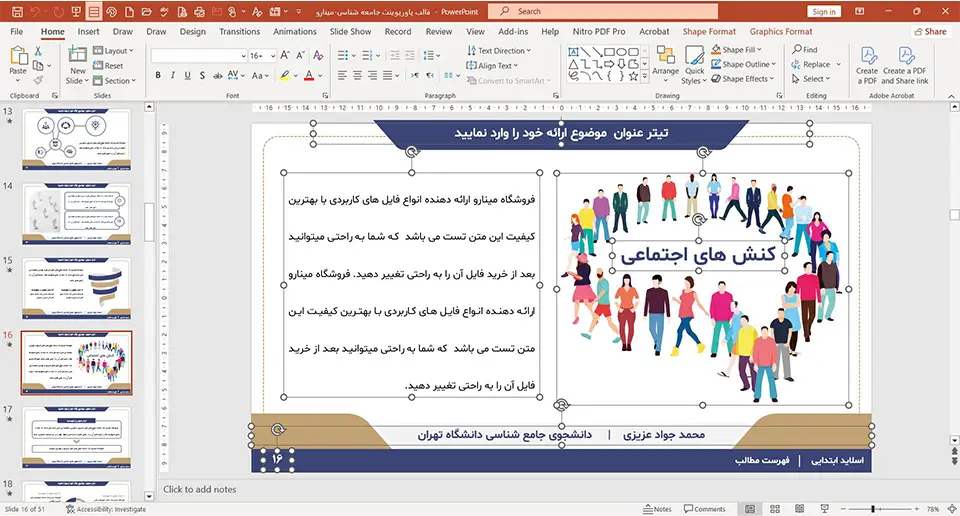960x516 pixels.
Task: Click the Open folder icon in title bar
Action: (146, 12)
